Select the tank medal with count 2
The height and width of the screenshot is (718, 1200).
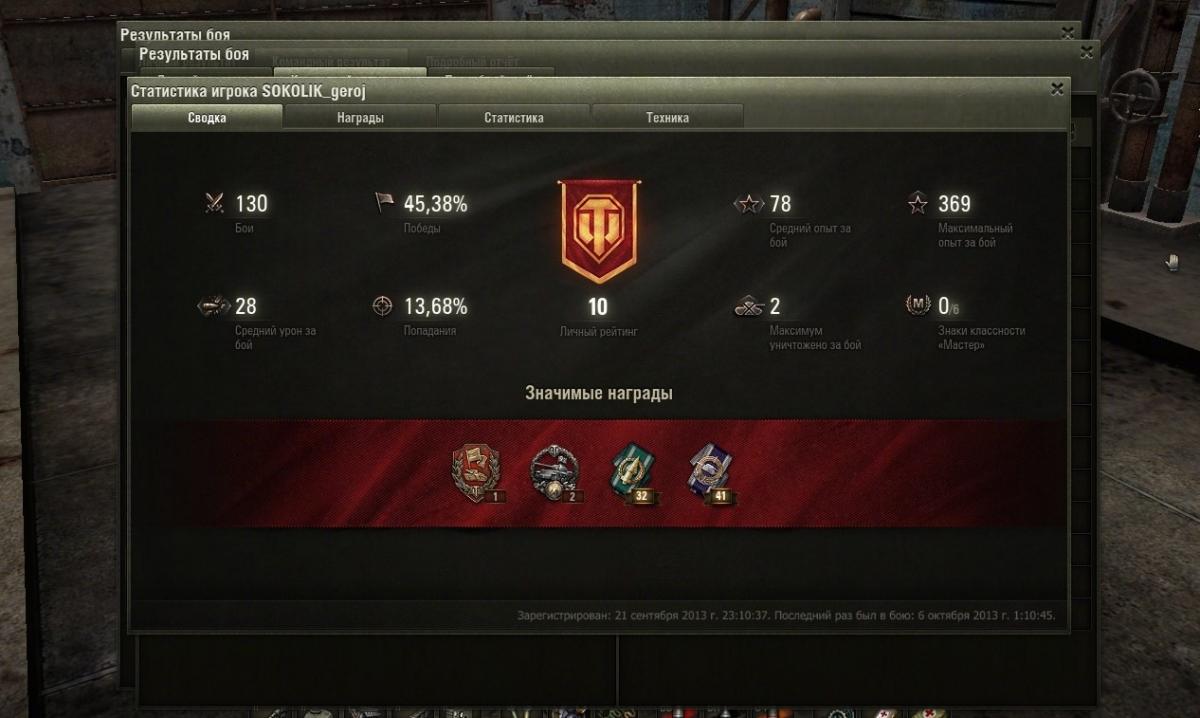[556, 472]
